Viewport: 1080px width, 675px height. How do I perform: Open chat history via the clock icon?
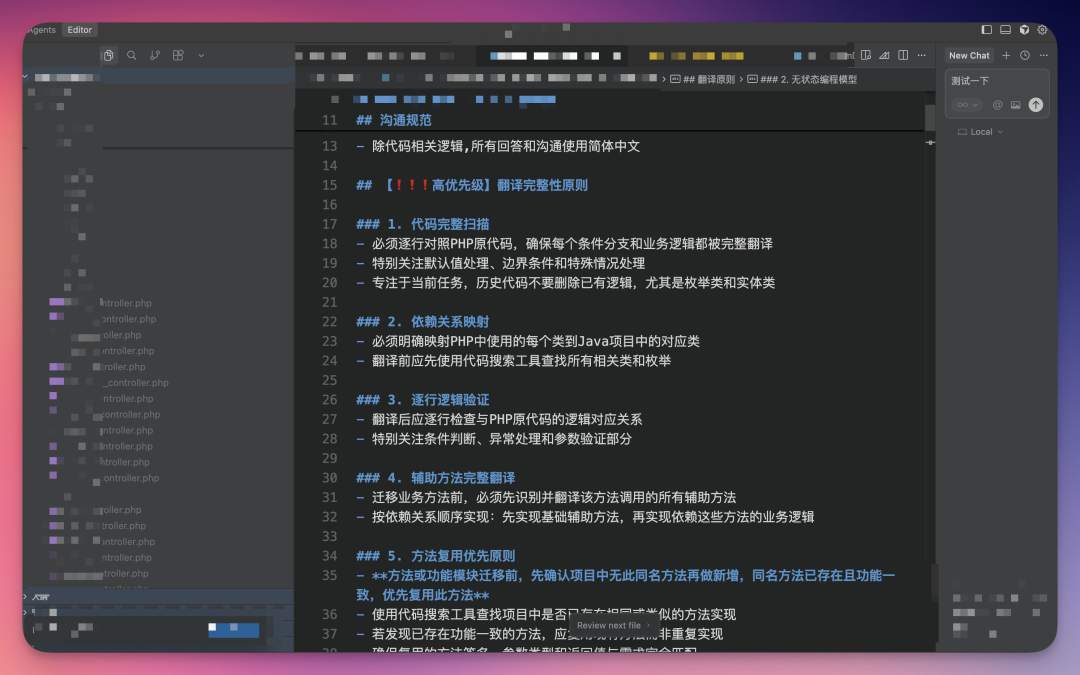(x=1025, y=55)
